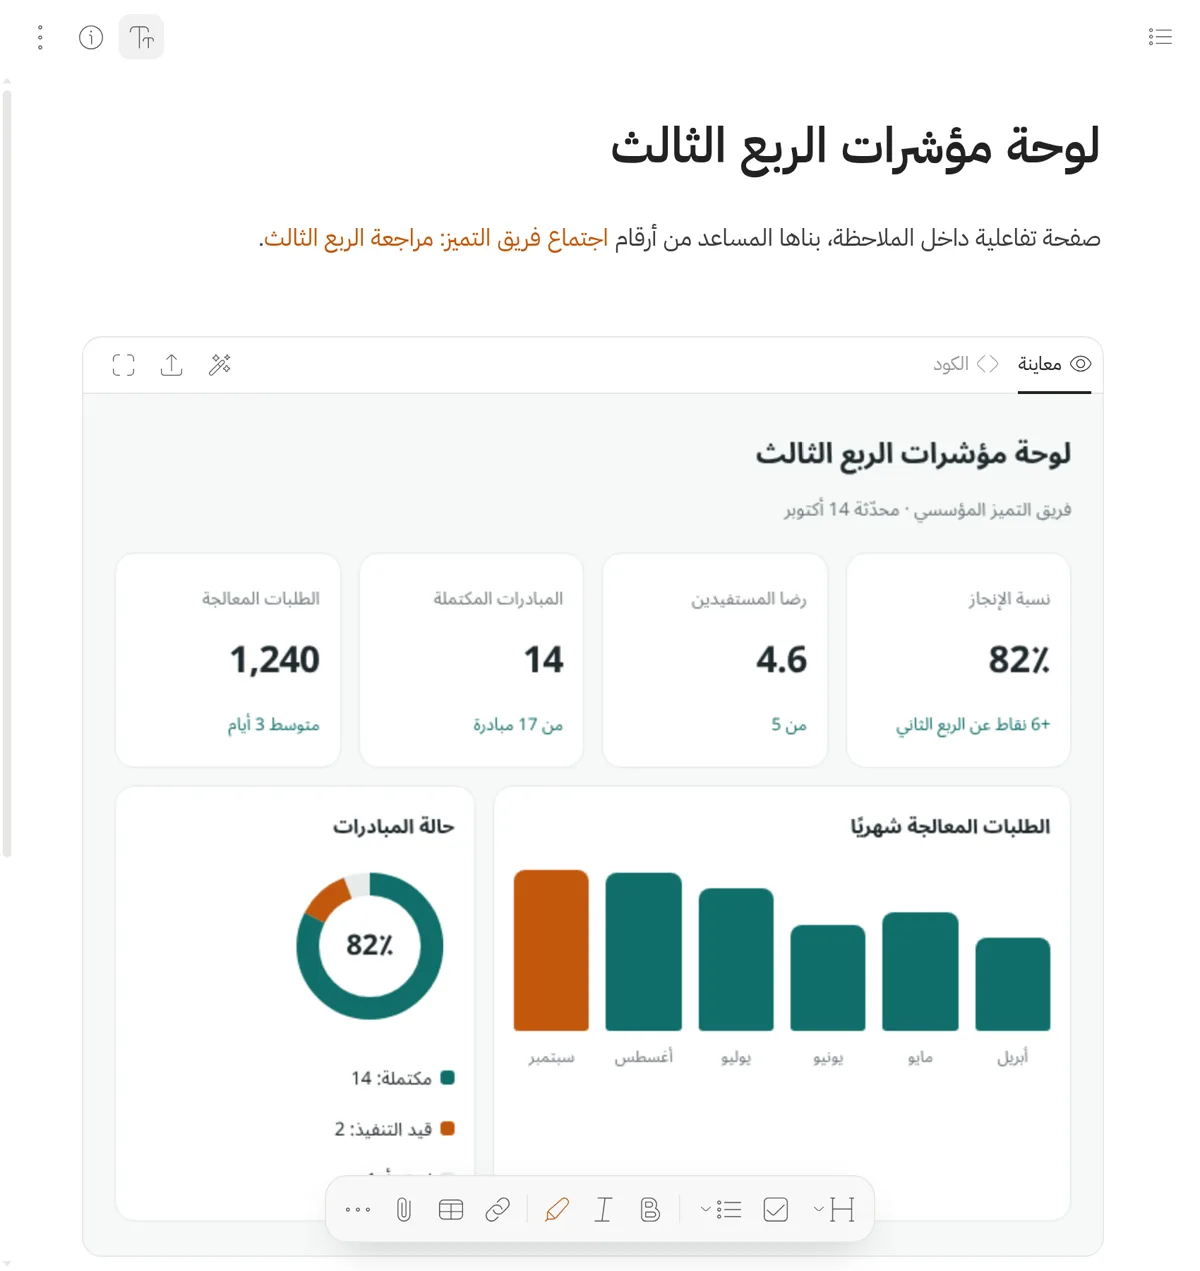Image resolution: width=1200 pixels, height=1271 pixels.
Task: Switch to the معاينة preview tab
Action: pos(1054,364)
